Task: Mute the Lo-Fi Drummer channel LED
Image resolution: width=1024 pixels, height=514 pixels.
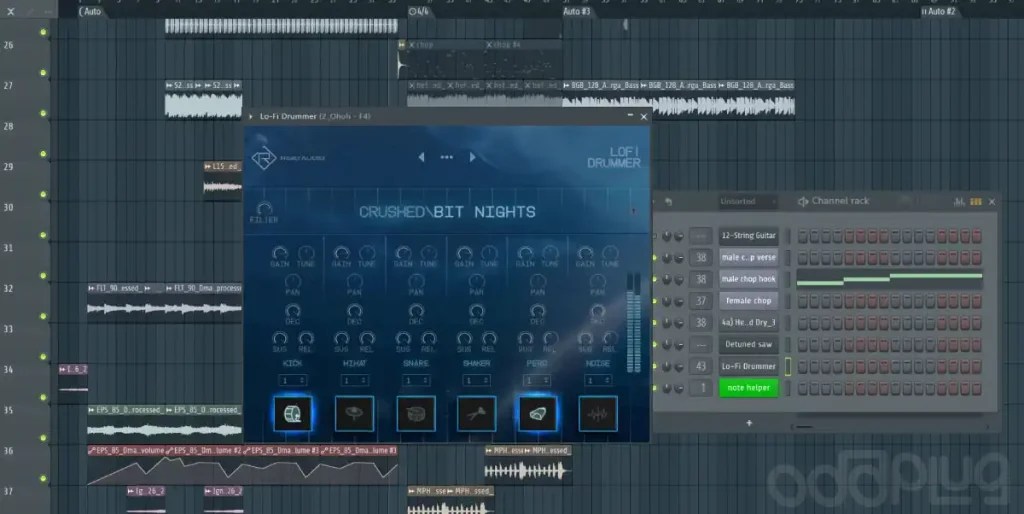Action: [x=655, y=366]
